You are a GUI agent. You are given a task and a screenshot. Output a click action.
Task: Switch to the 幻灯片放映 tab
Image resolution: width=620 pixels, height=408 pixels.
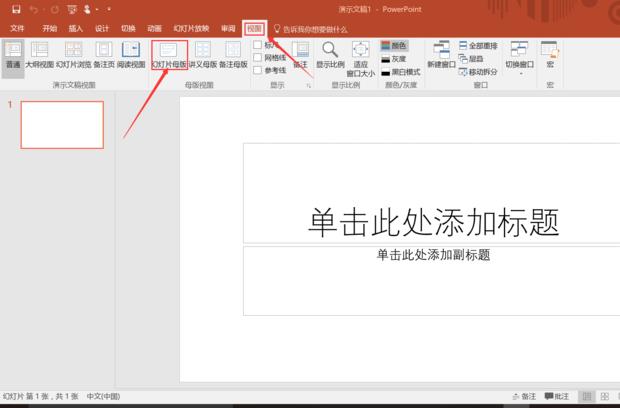pos(190,29)
